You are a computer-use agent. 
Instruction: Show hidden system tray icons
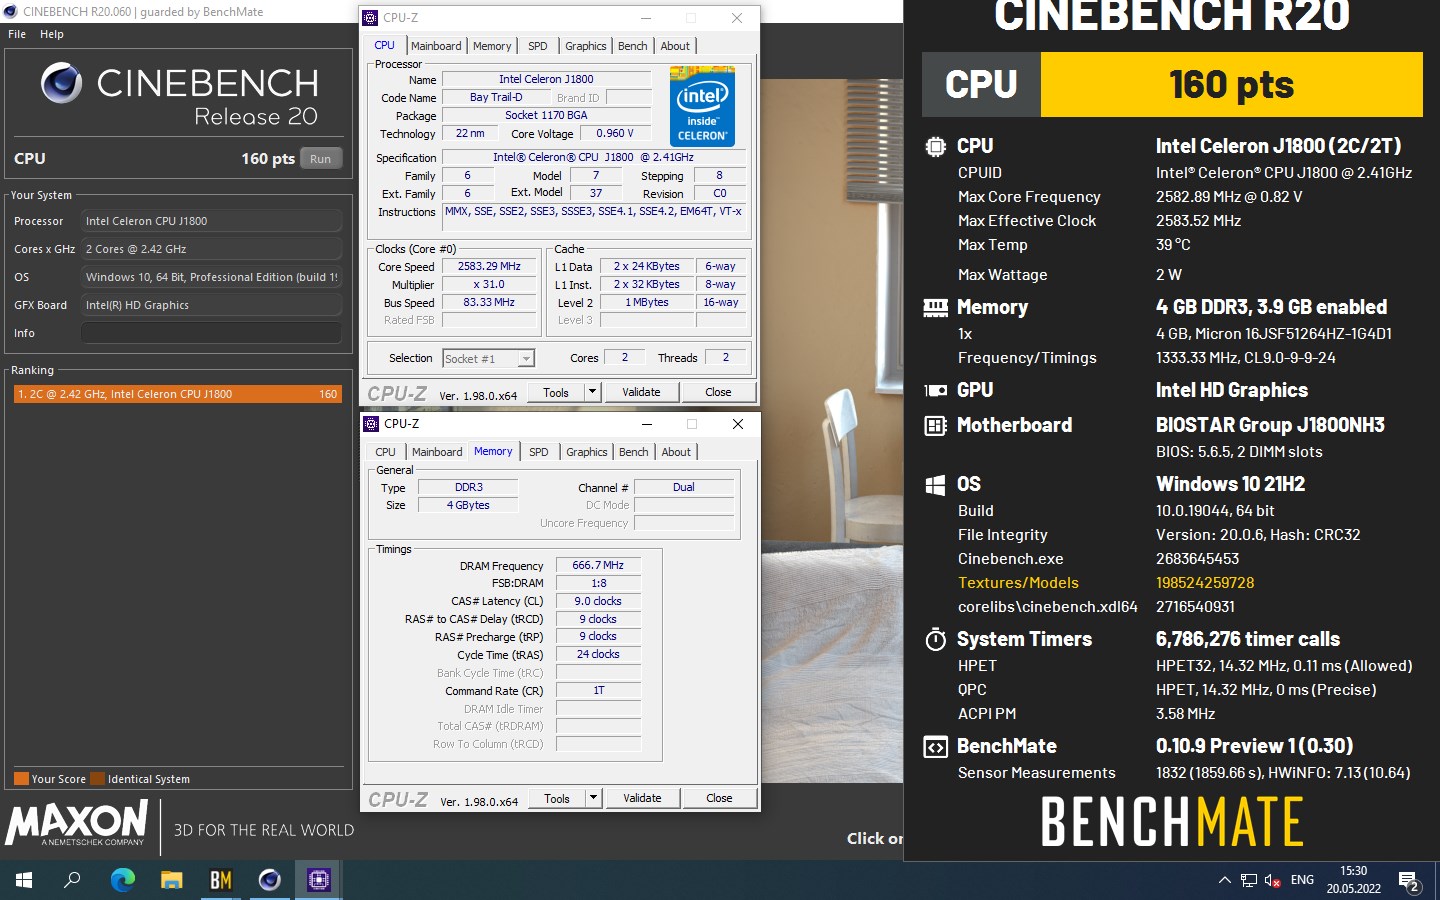tap(1224, 880)
